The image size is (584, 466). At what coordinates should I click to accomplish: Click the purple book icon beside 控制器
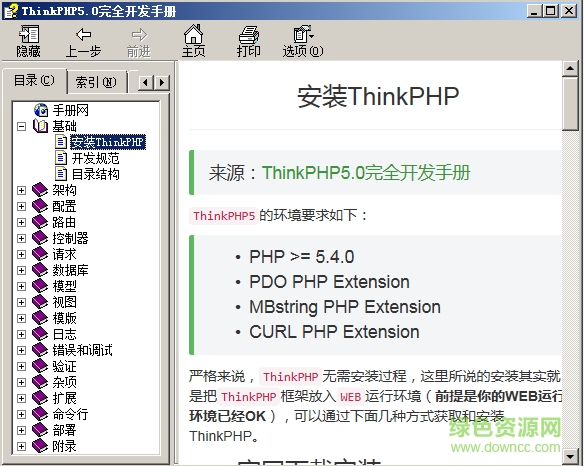pos(40,238)
